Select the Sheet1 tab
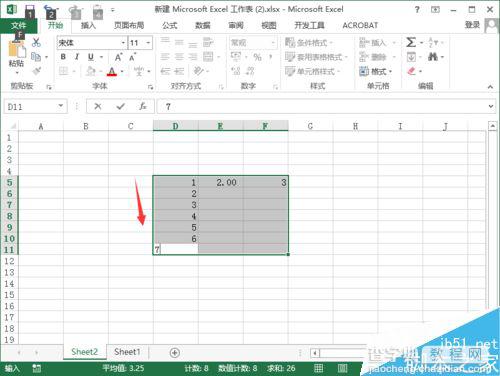This screenshot has height=376, width=500. 127,352
